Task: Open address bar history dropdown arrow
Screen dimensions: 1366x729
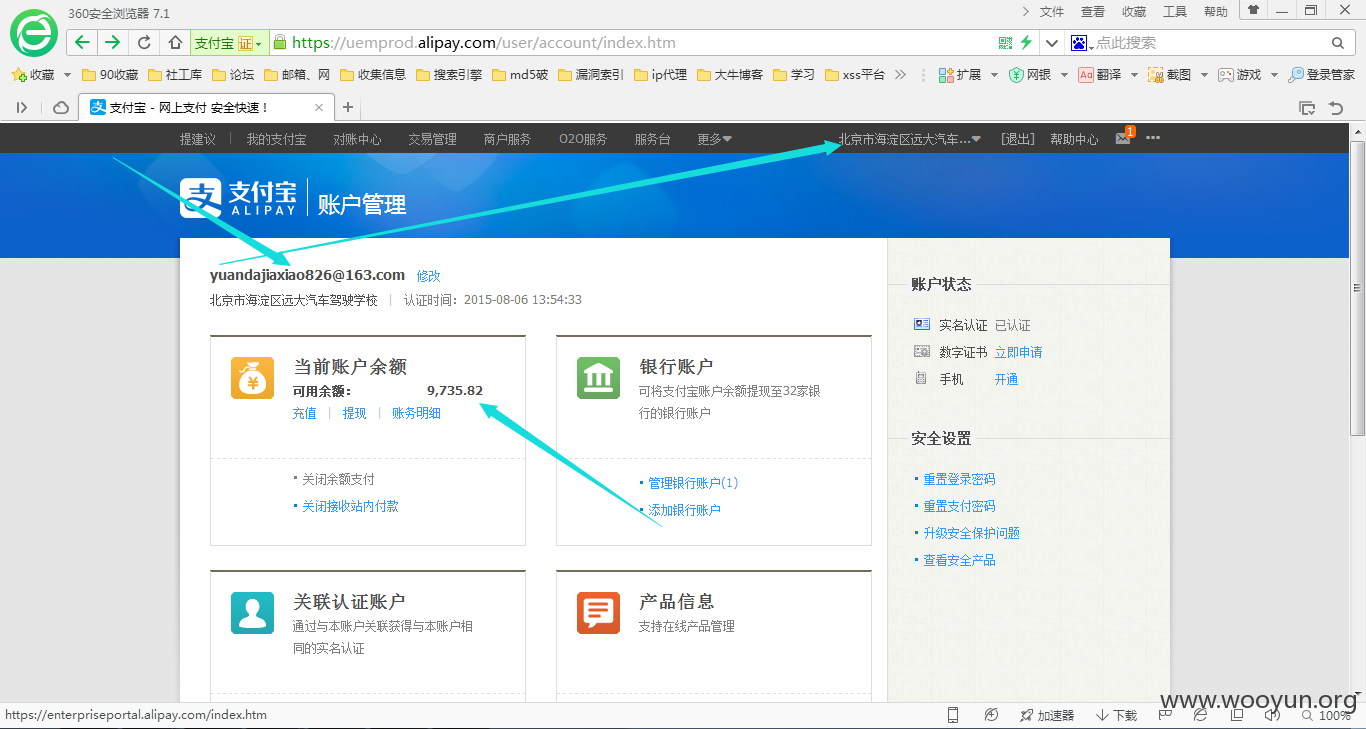Action: click(1051, 43)
